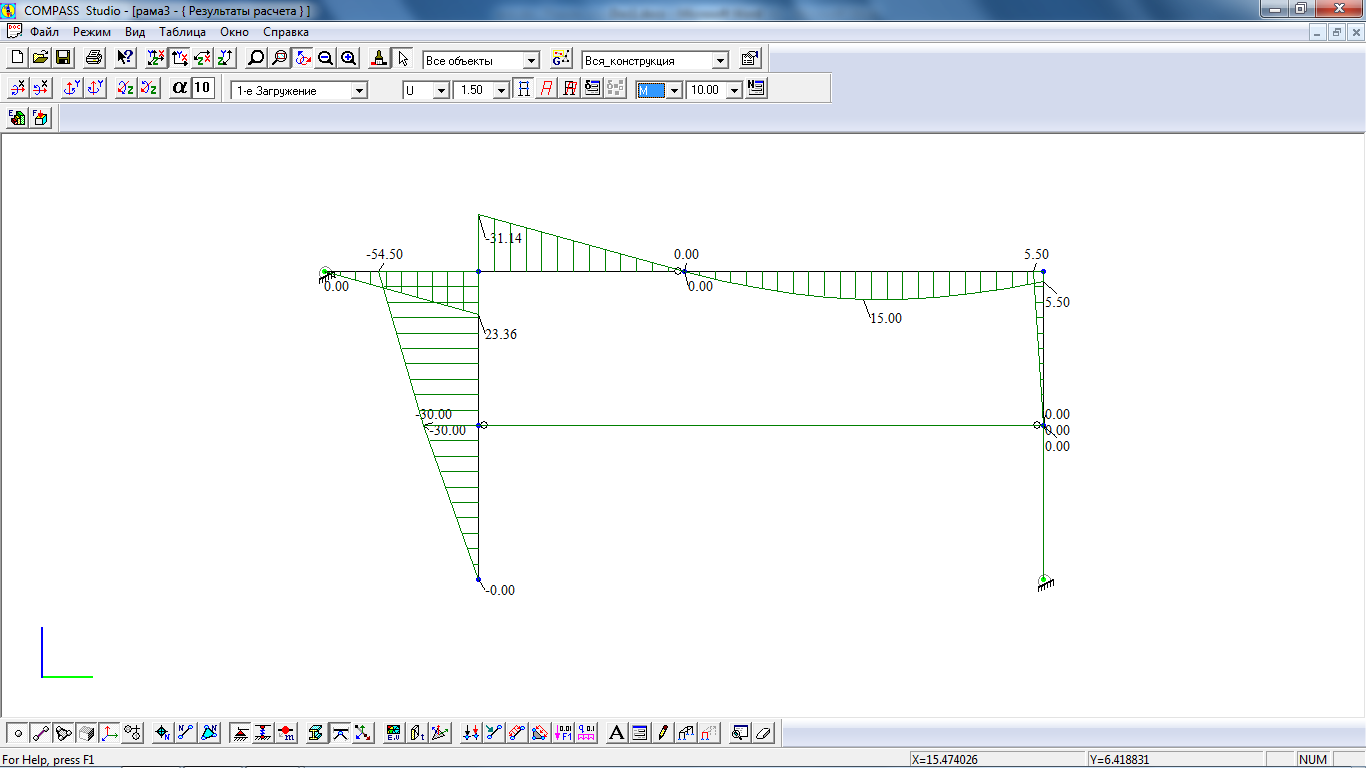The width and height of the screenshot is (1366, 768).
Task: Click the 31.14 moment value label
Action: [504, 238]
